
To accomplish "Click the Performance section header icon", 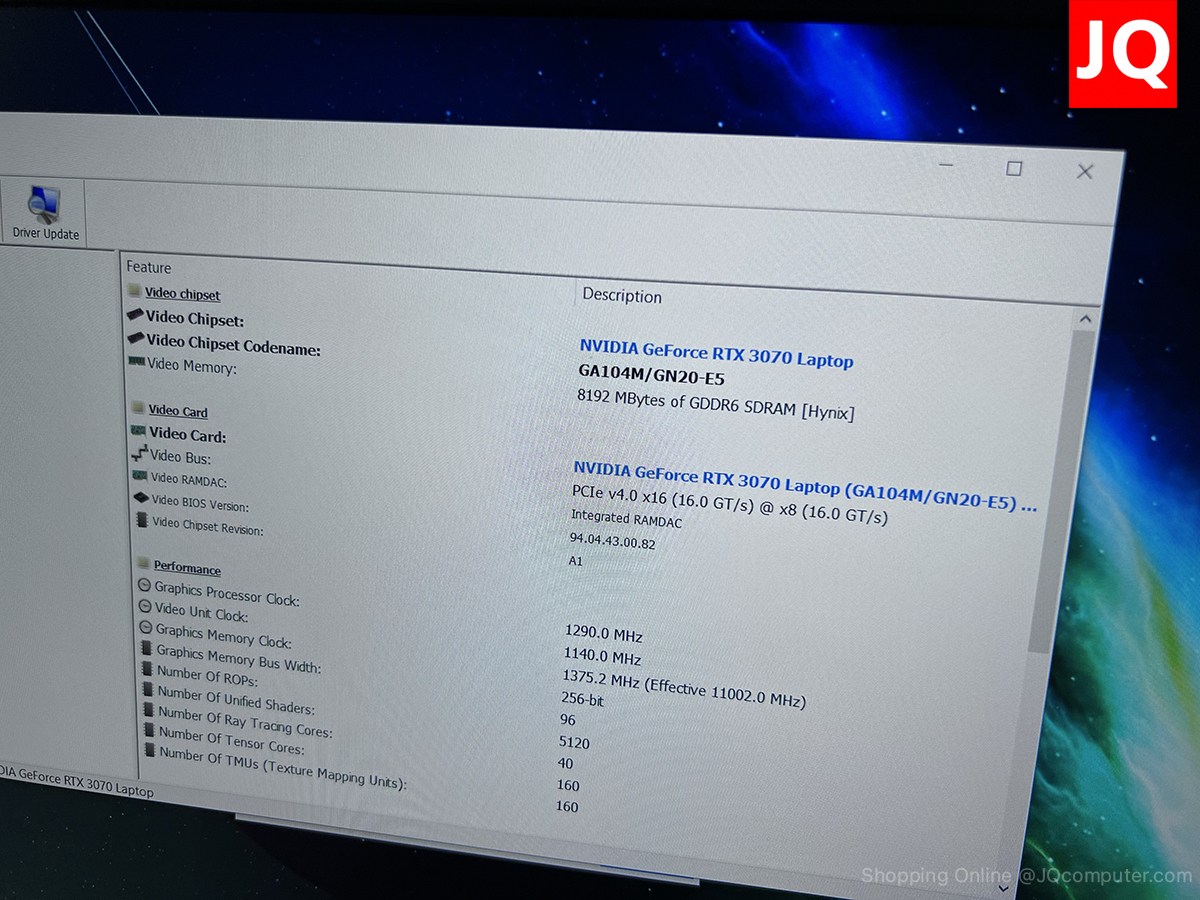I will point(143,564).
